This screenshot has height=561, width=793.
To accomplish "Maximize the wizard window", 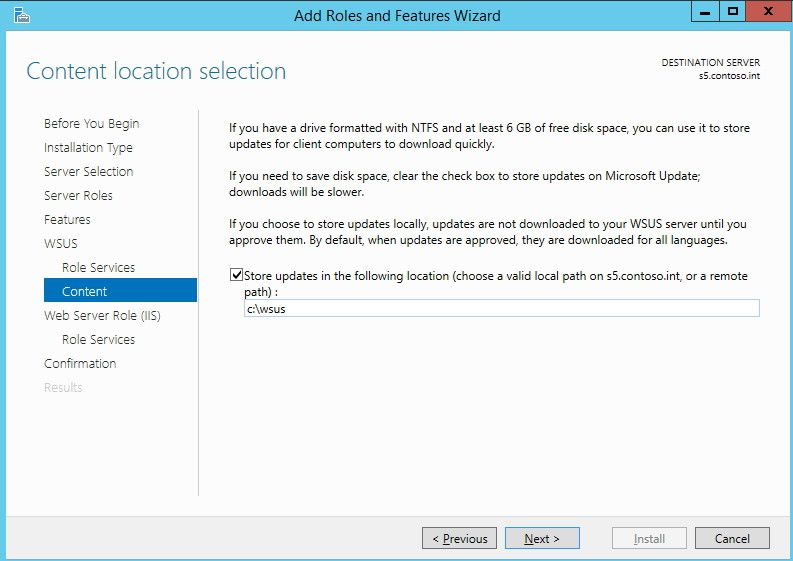I will click(732, 11).
